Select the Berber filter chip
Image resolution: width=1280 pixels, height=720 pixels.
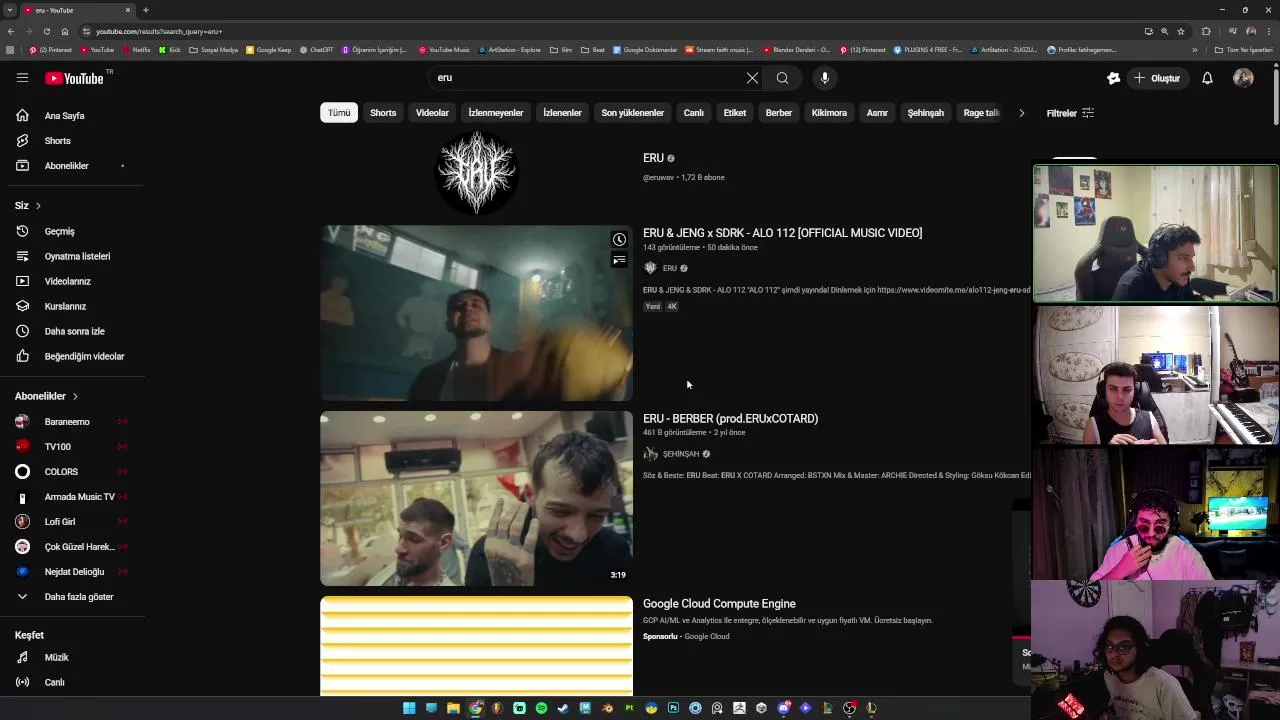pyautogui.click(x=779, y=113)
